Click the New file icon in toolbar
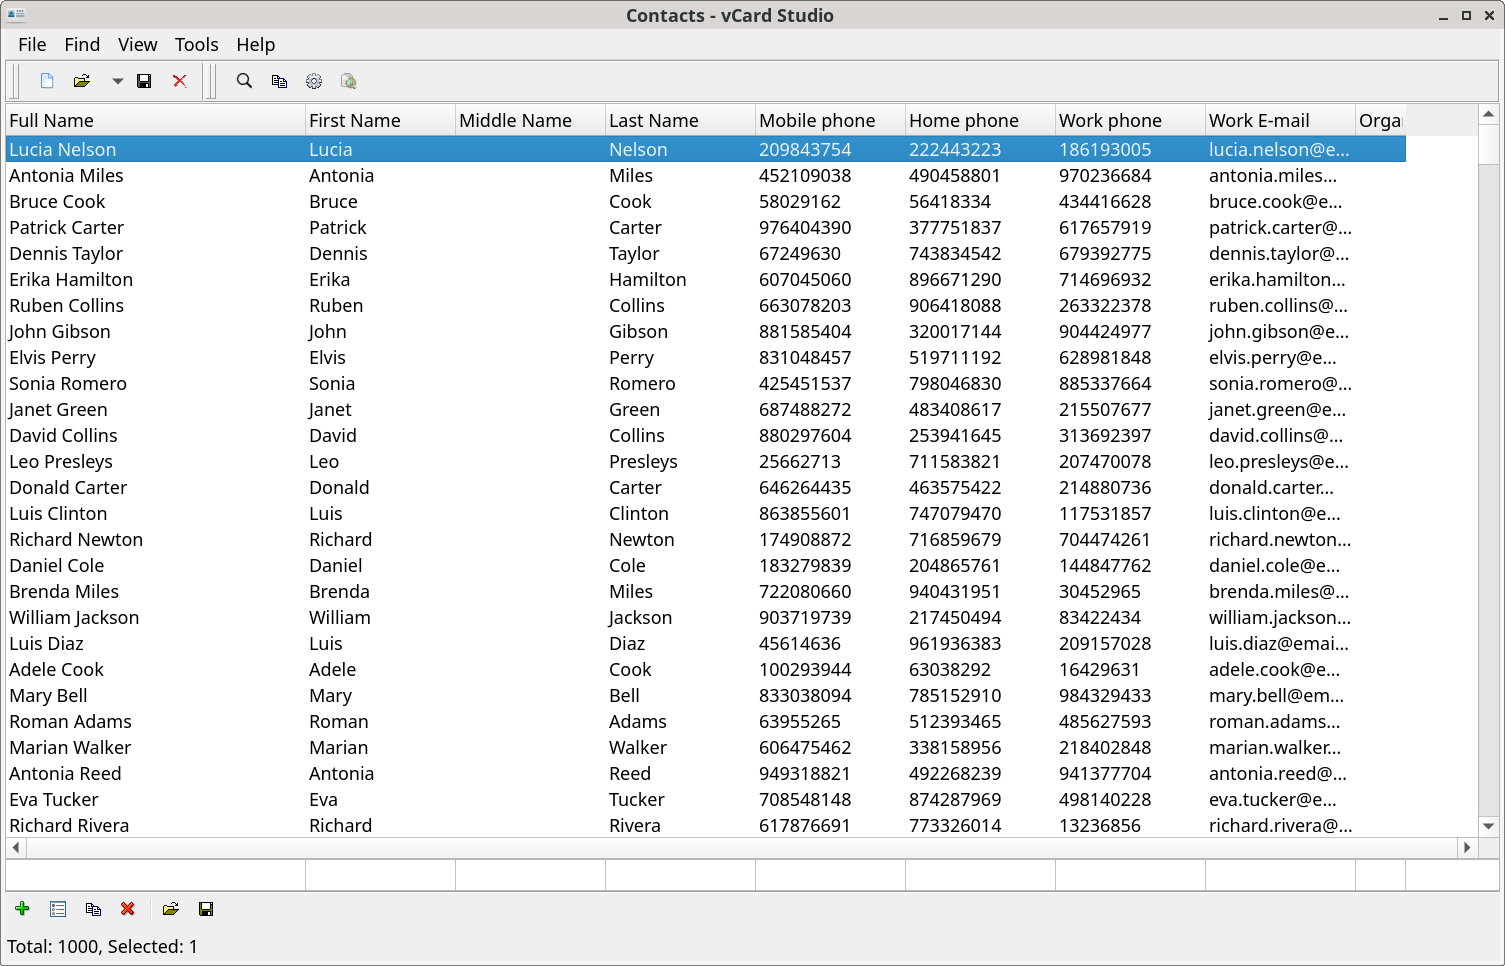Image resolution: width=1505 pixels, height=966 pixels. click(47, 81)
